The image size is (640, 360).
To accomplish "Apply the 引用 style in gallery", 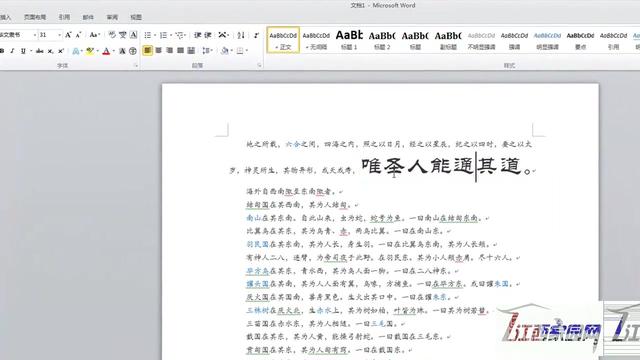I will pyautogui.click(x=613, y=40).
